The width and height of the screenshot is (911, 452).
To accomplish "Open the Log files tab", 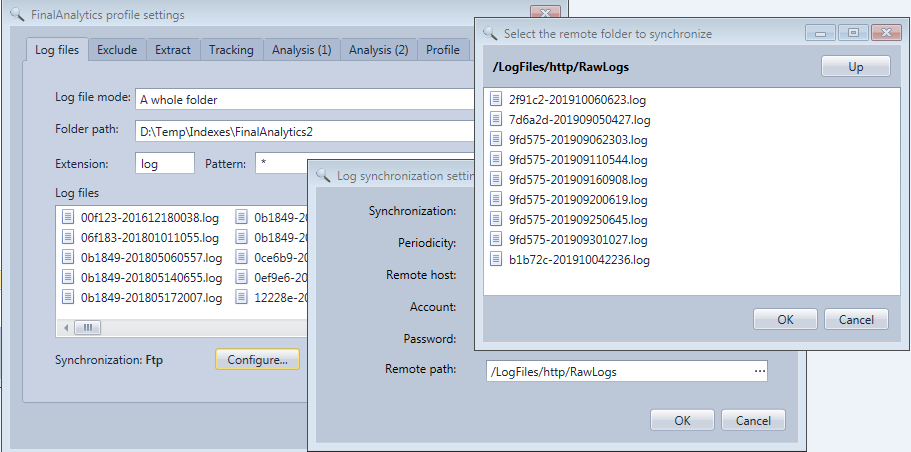I will pyautogui.click(x=57, y=49).
